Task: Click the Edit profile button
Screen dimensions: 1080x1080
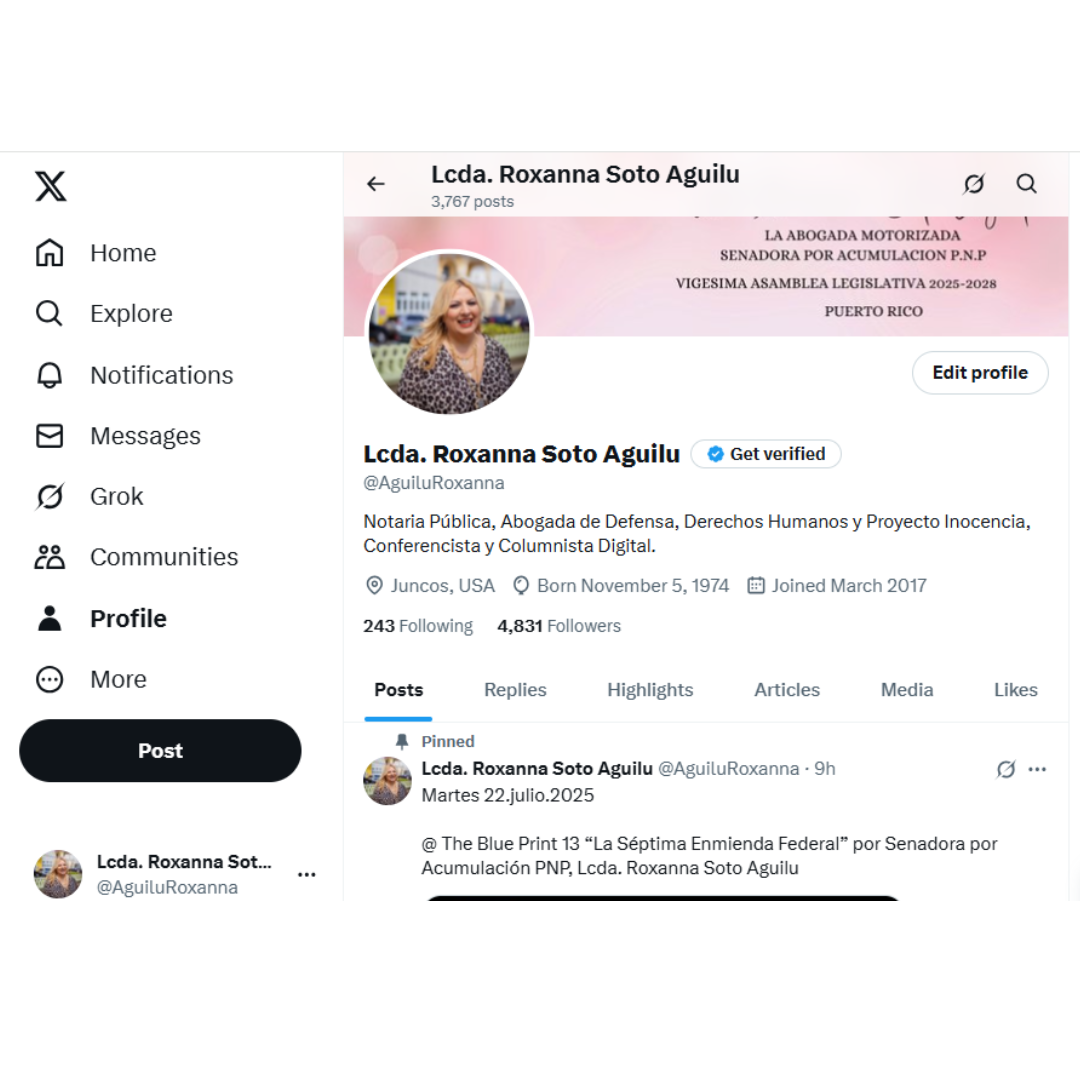Action: pos(980,373)
